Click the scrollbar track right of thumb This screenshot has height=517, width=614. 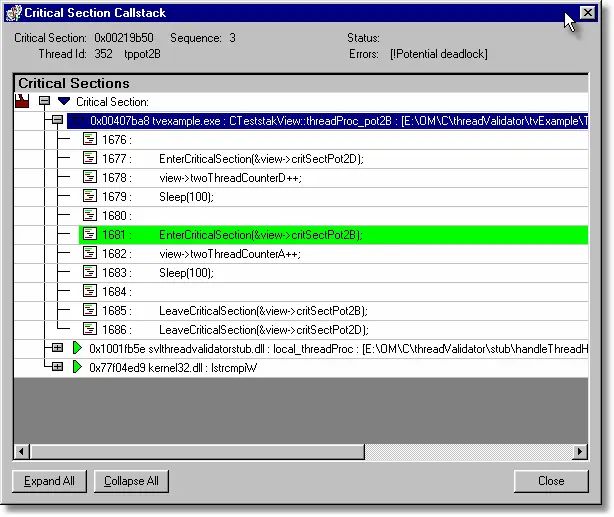(x=469, y=452)
